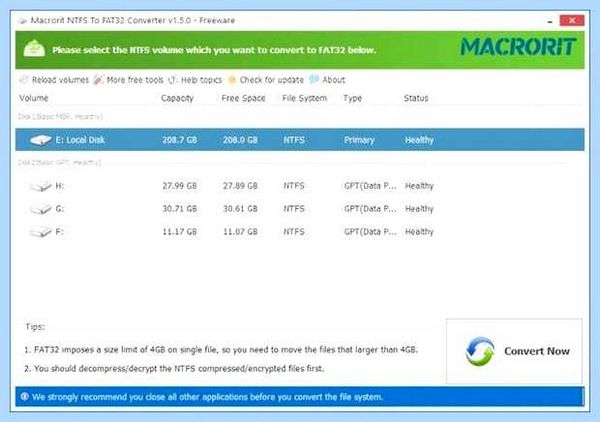This screenshot has width=600, height=422.
Task: Sort by Status column header
Action: (x=416, y=98)
